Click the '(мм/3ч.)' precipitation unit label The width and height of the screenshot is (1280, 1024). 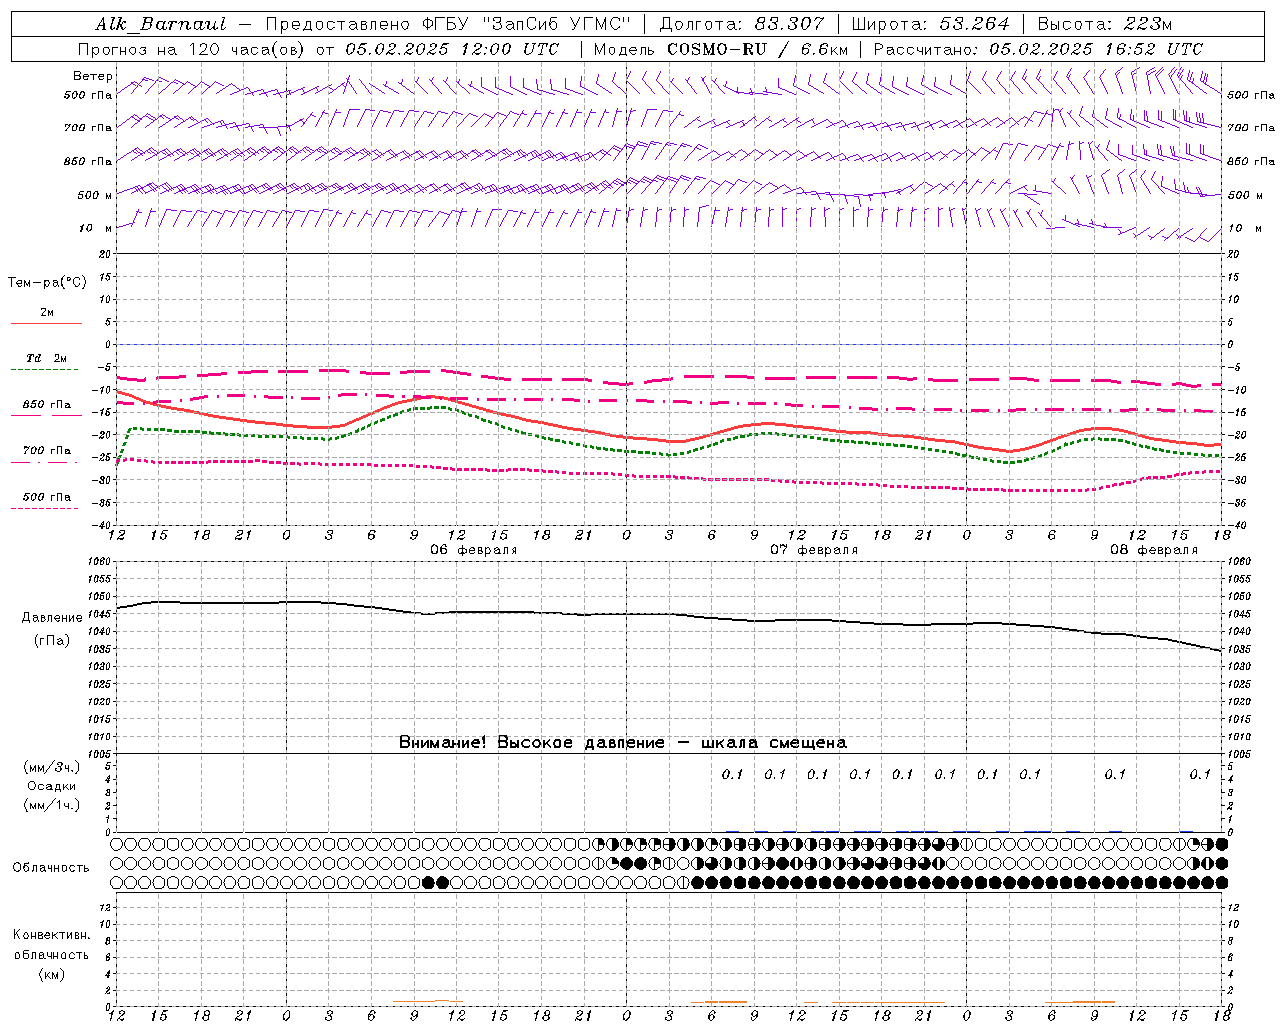[52, 767]
